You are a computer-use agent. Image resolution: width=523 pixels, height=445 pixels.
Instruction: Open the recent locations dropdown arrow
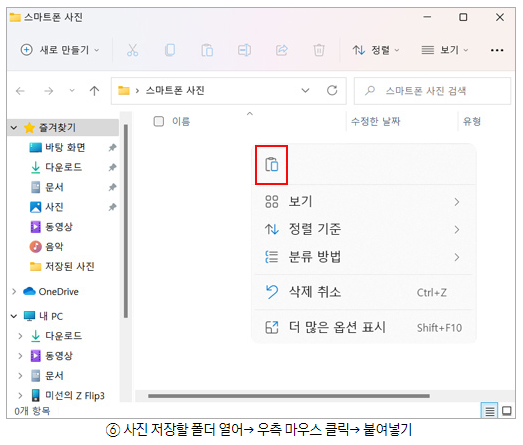[x=72, y=90]
